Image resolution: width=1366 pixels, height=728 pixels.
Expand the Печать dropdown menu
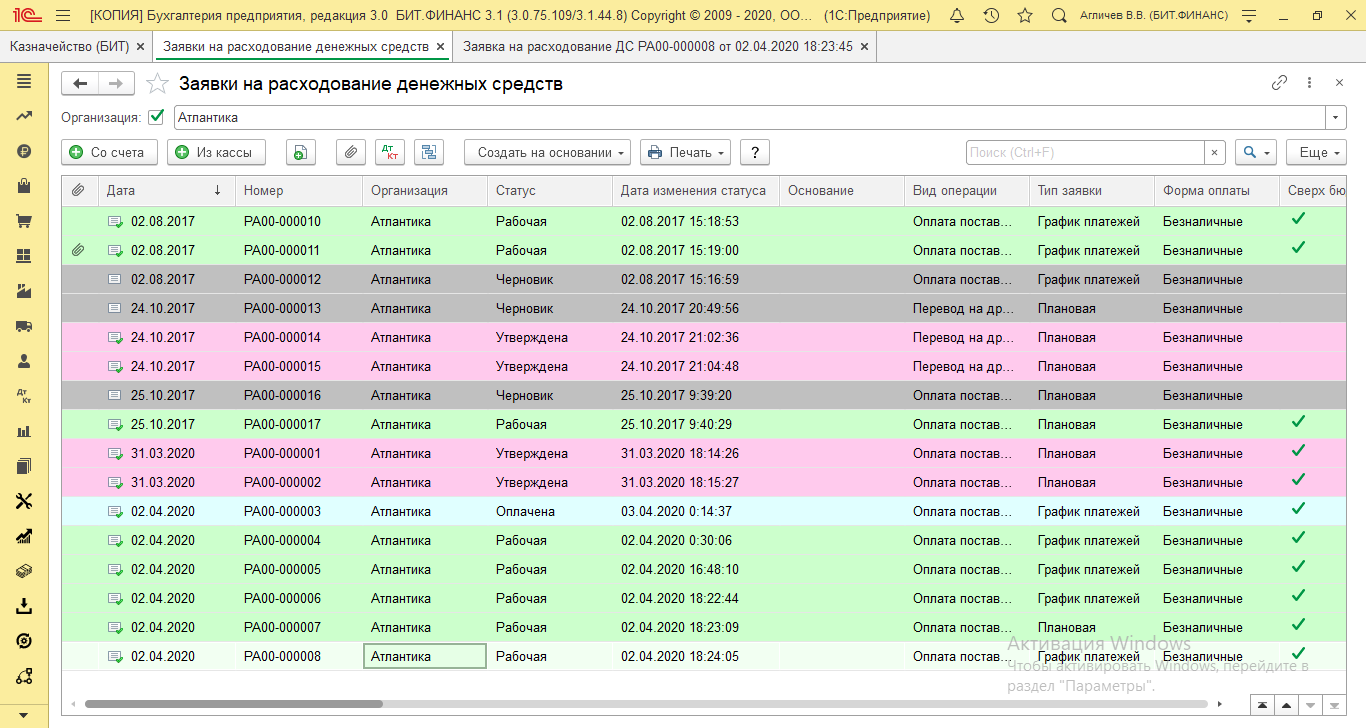(685, 152)
